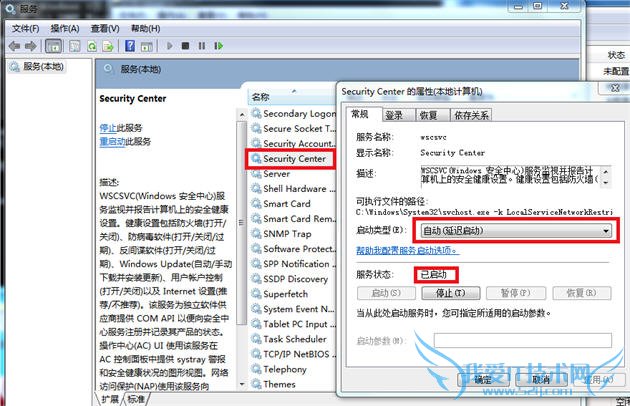Select the Software Protect... service row
This screenshot has height=406, width=630.
coord(293,249)
